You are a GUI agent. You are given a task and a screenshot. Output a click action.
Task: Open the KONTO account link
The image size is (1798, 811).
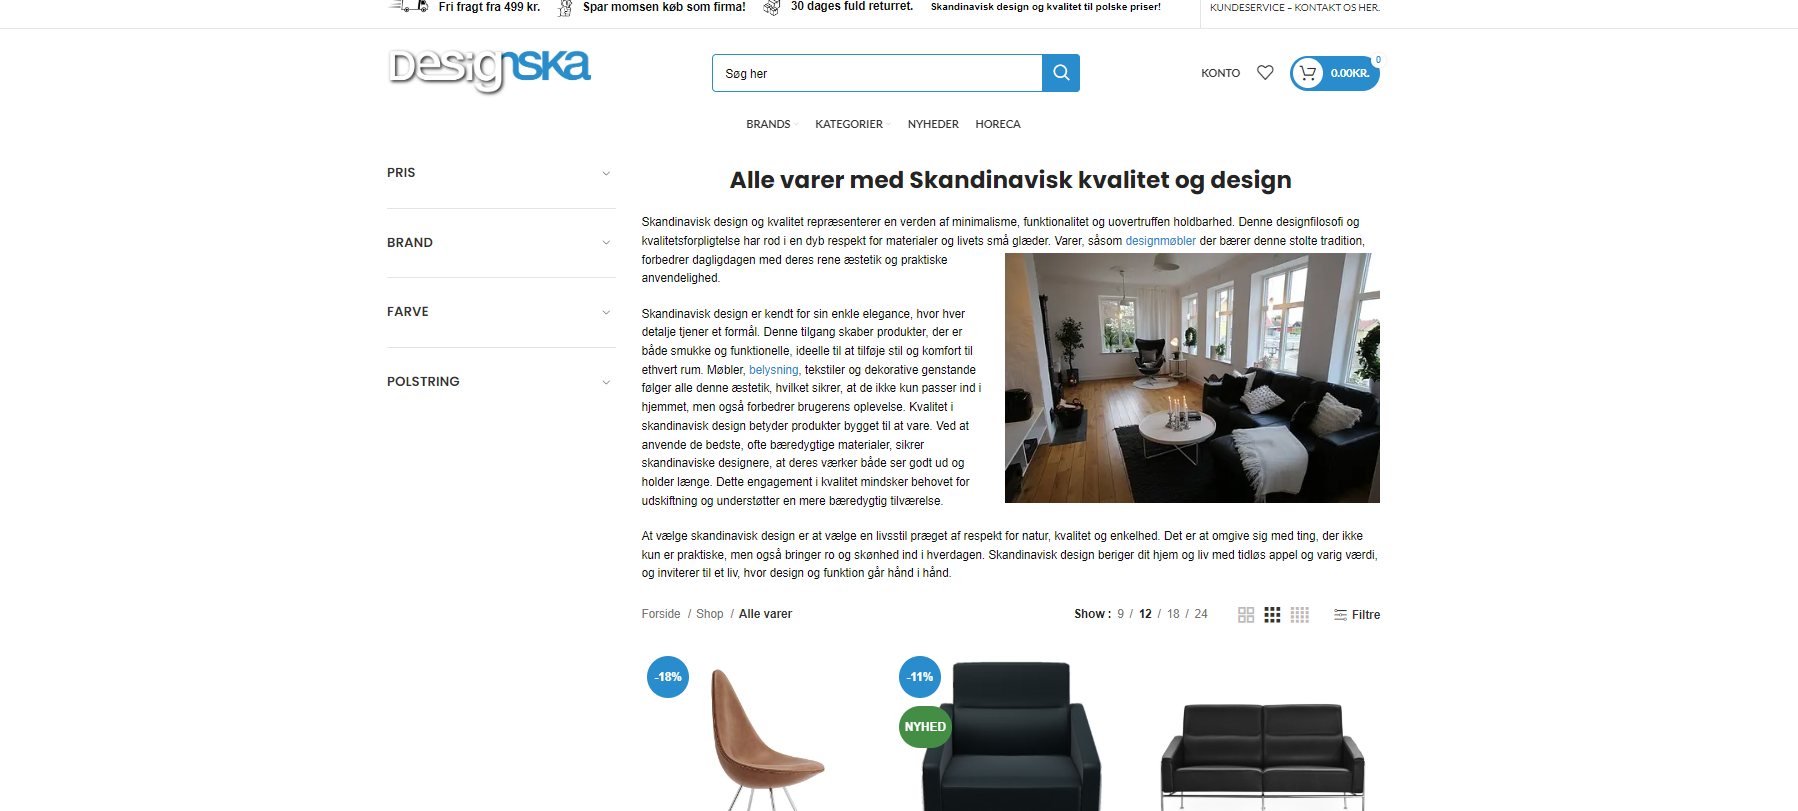1220,73
